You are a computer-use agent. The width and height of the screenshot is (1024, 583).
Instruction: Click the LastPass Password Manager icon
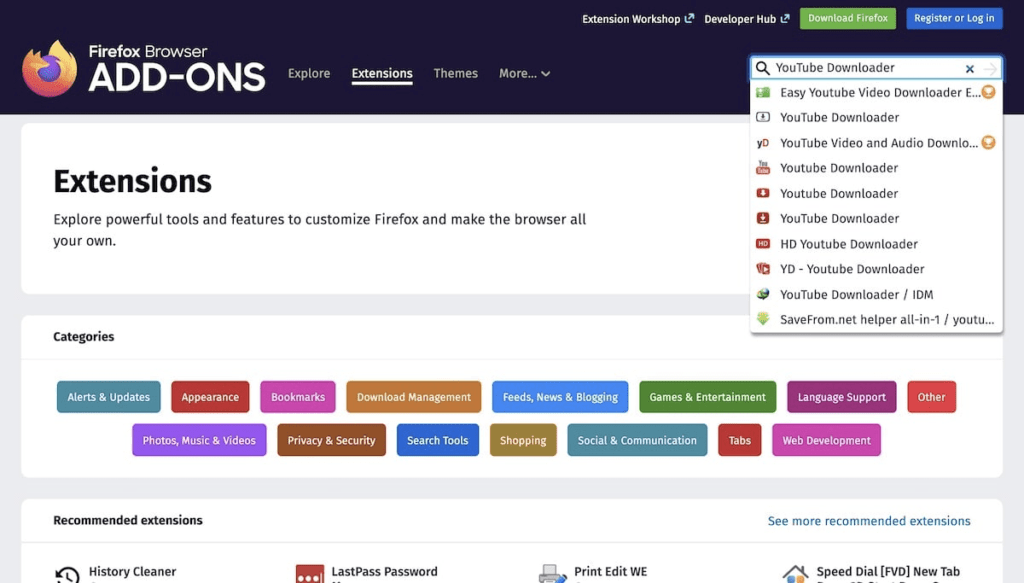point(310,574)
